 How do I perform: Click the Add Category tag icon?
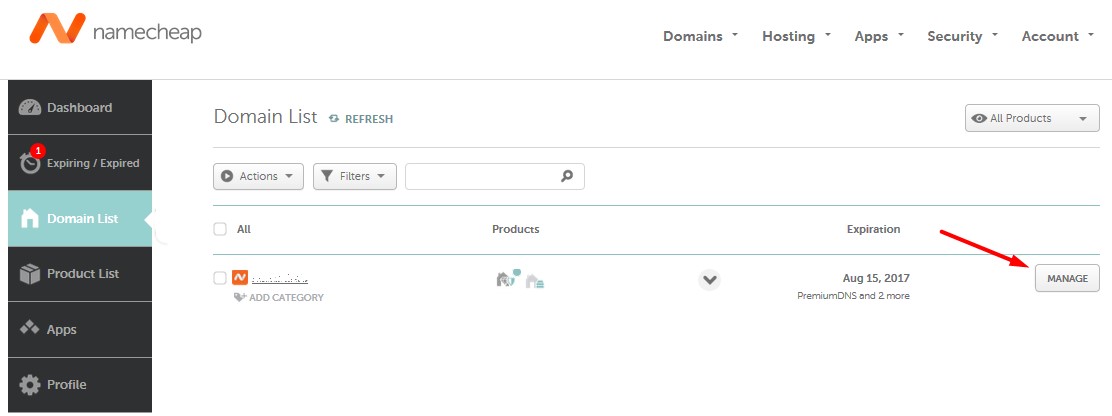point(240,298)
